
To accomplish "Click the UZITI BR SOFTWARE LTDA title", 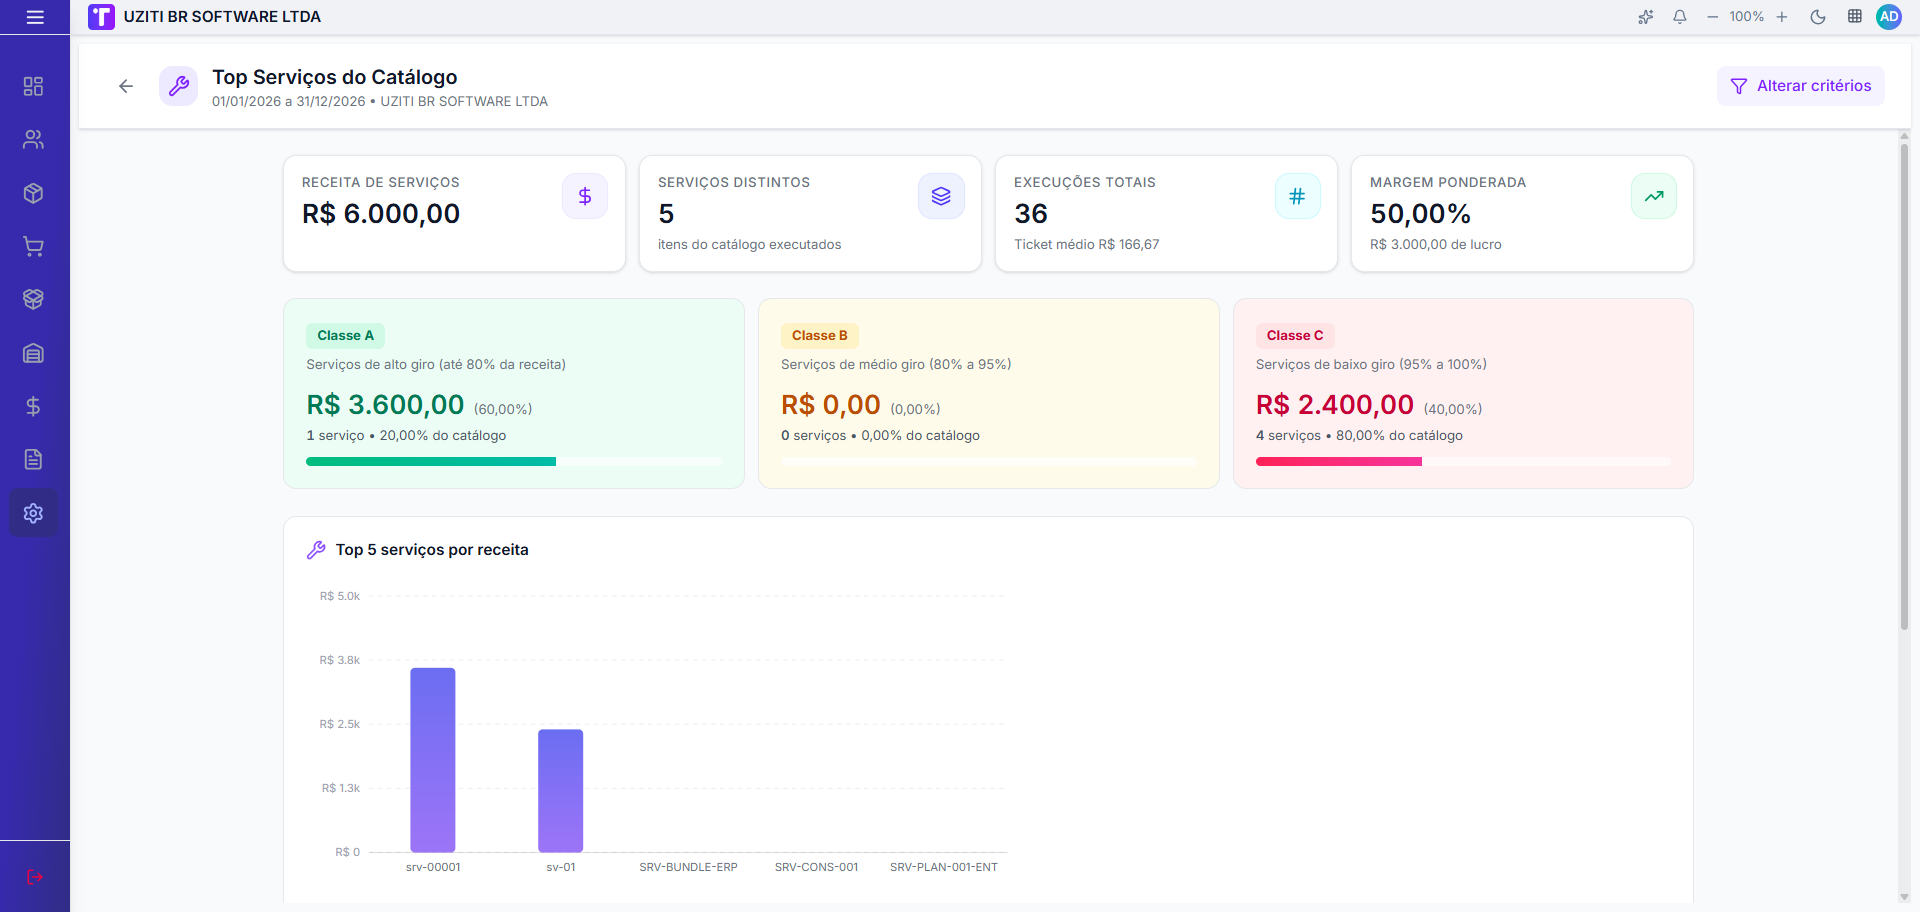I will [222, 17].
